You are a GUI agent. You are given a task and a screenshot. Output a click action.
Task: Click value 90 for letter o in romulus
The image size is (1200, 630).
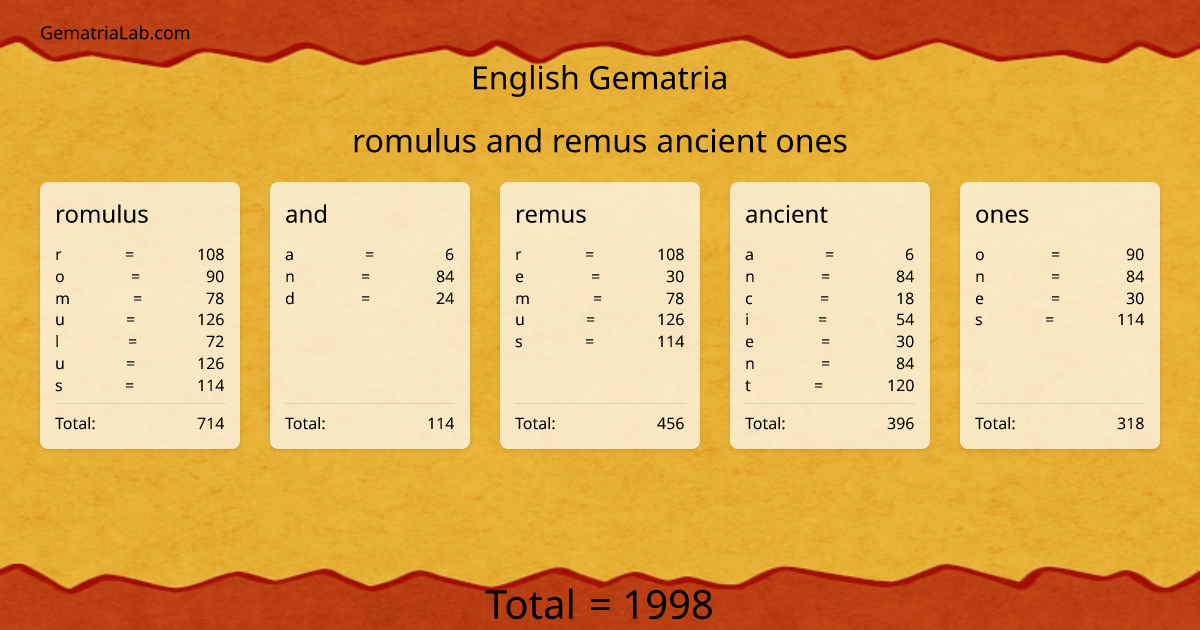[215, 276]
